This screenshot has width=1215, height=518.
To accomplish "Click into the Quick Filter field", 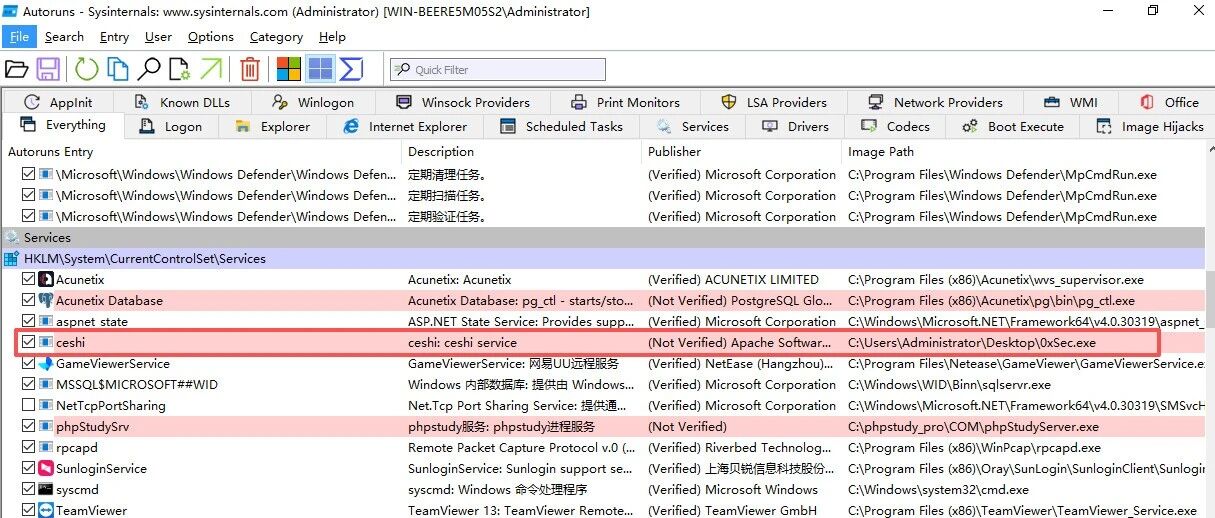I will (498, 70).
